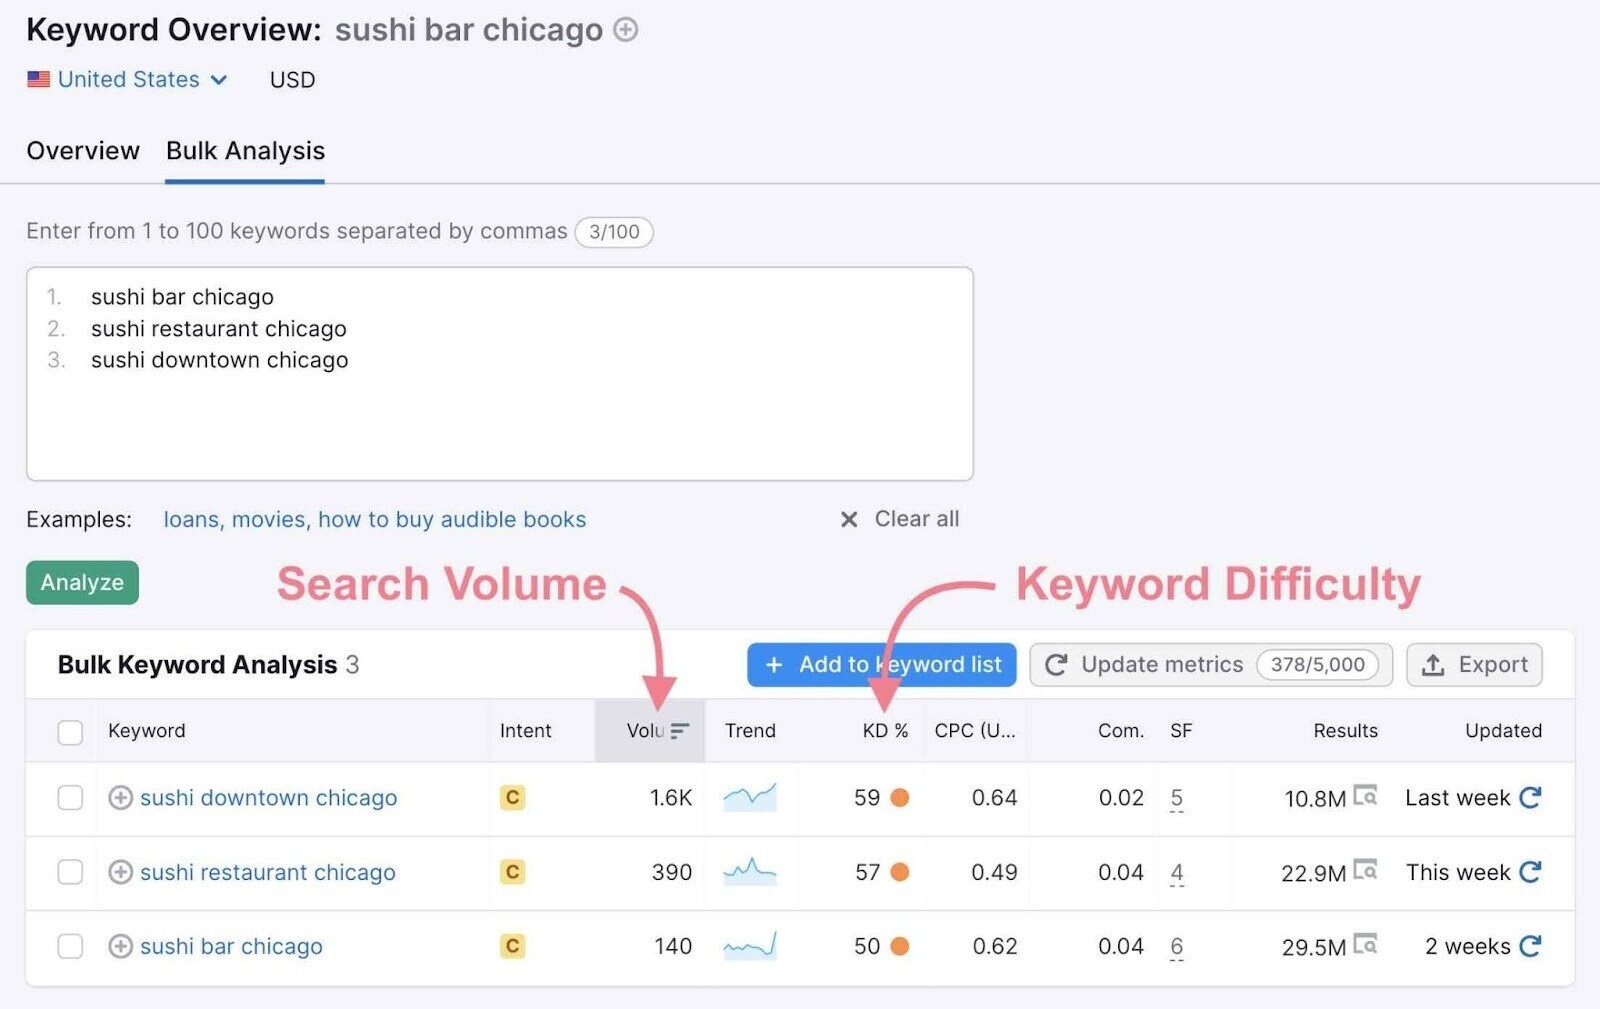
Task: Select the Bulk Analysis tab
Action: (x=245, y=151)
